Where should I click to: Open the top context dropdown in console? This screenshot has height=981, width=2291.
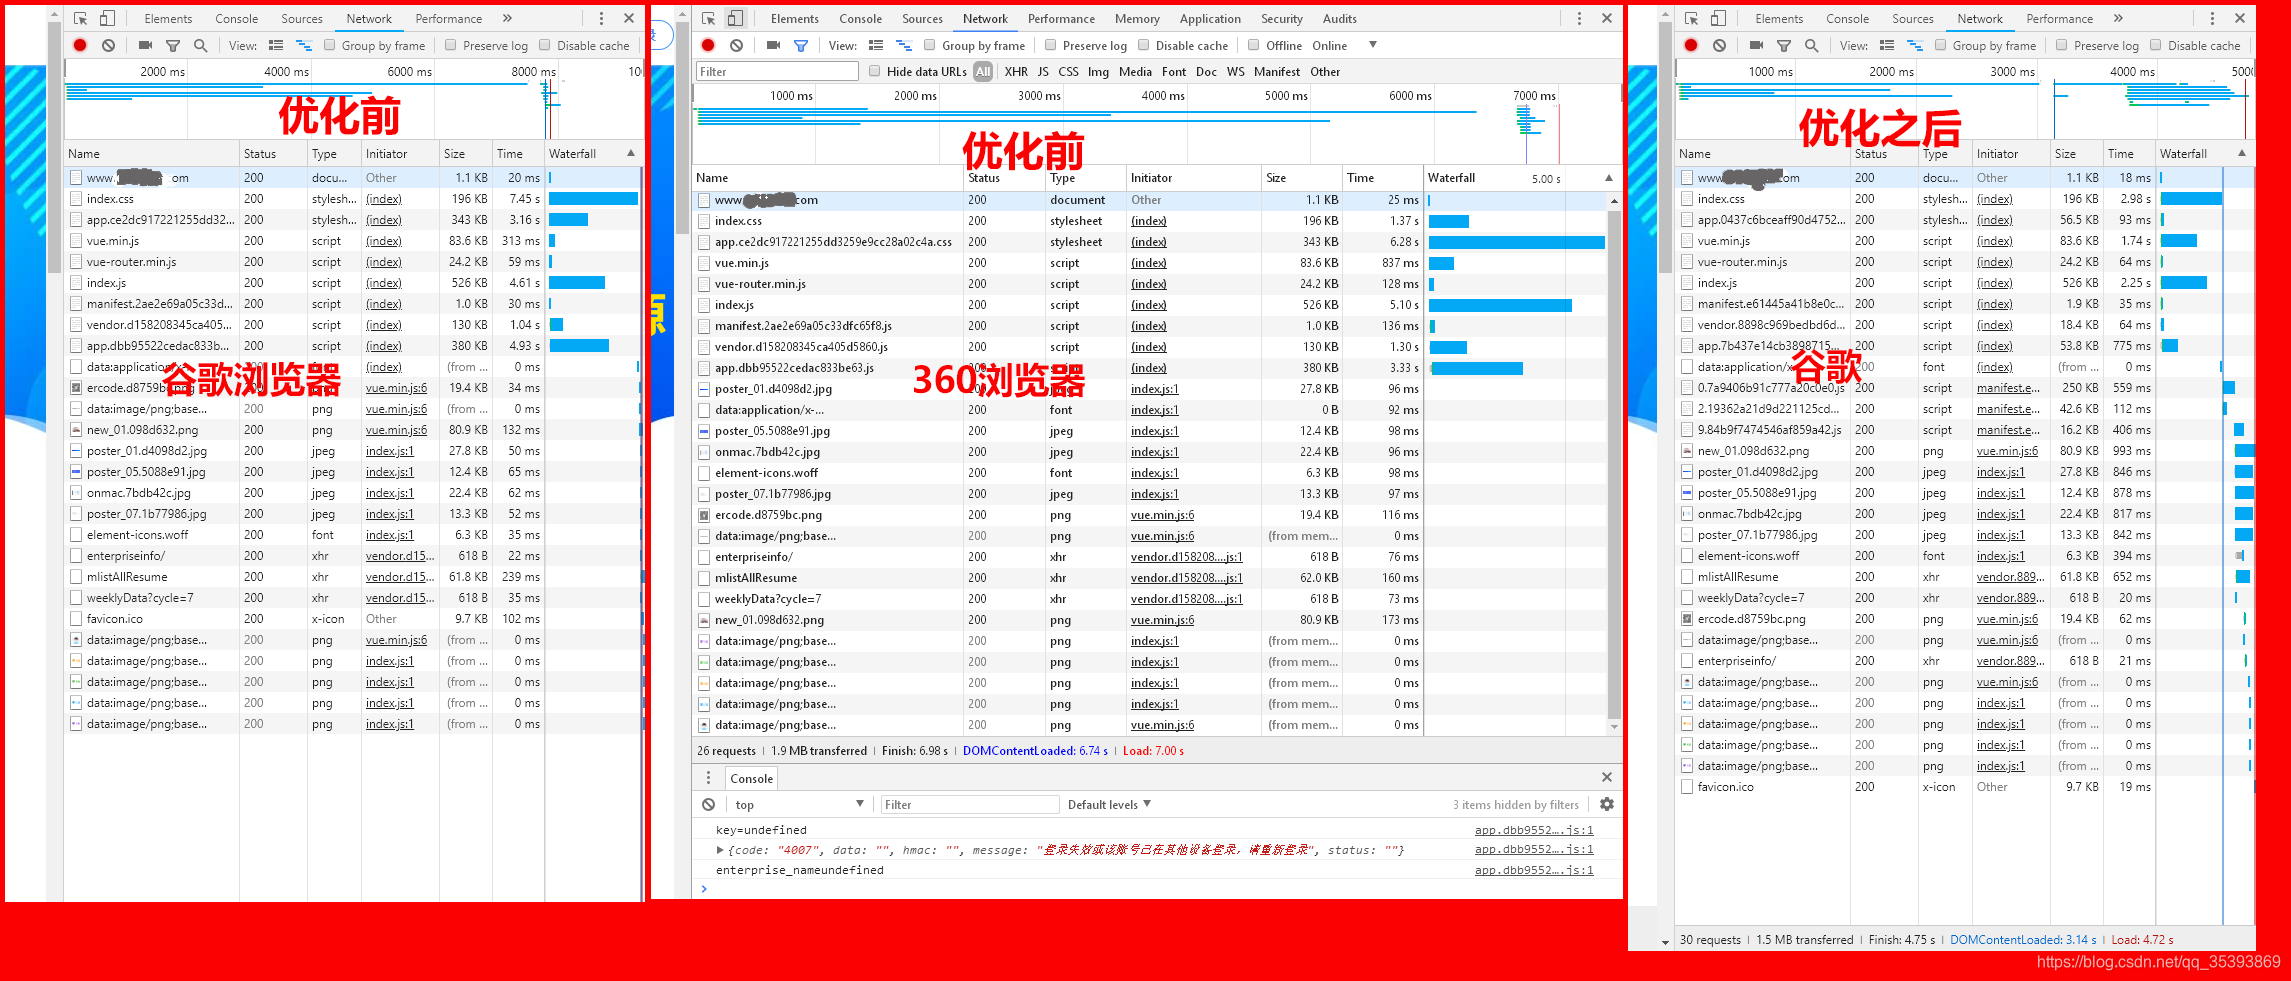(798, 804)
